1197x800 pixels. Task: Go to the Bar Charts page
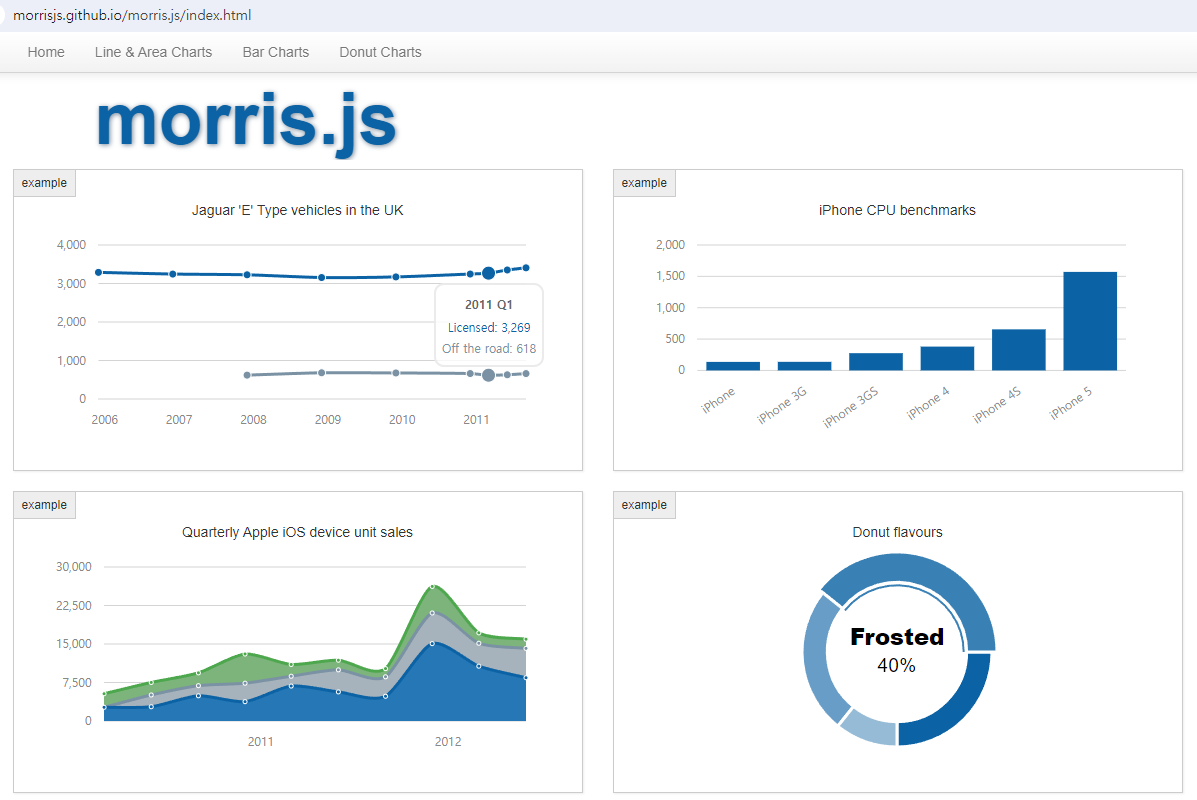coord(275,52)
